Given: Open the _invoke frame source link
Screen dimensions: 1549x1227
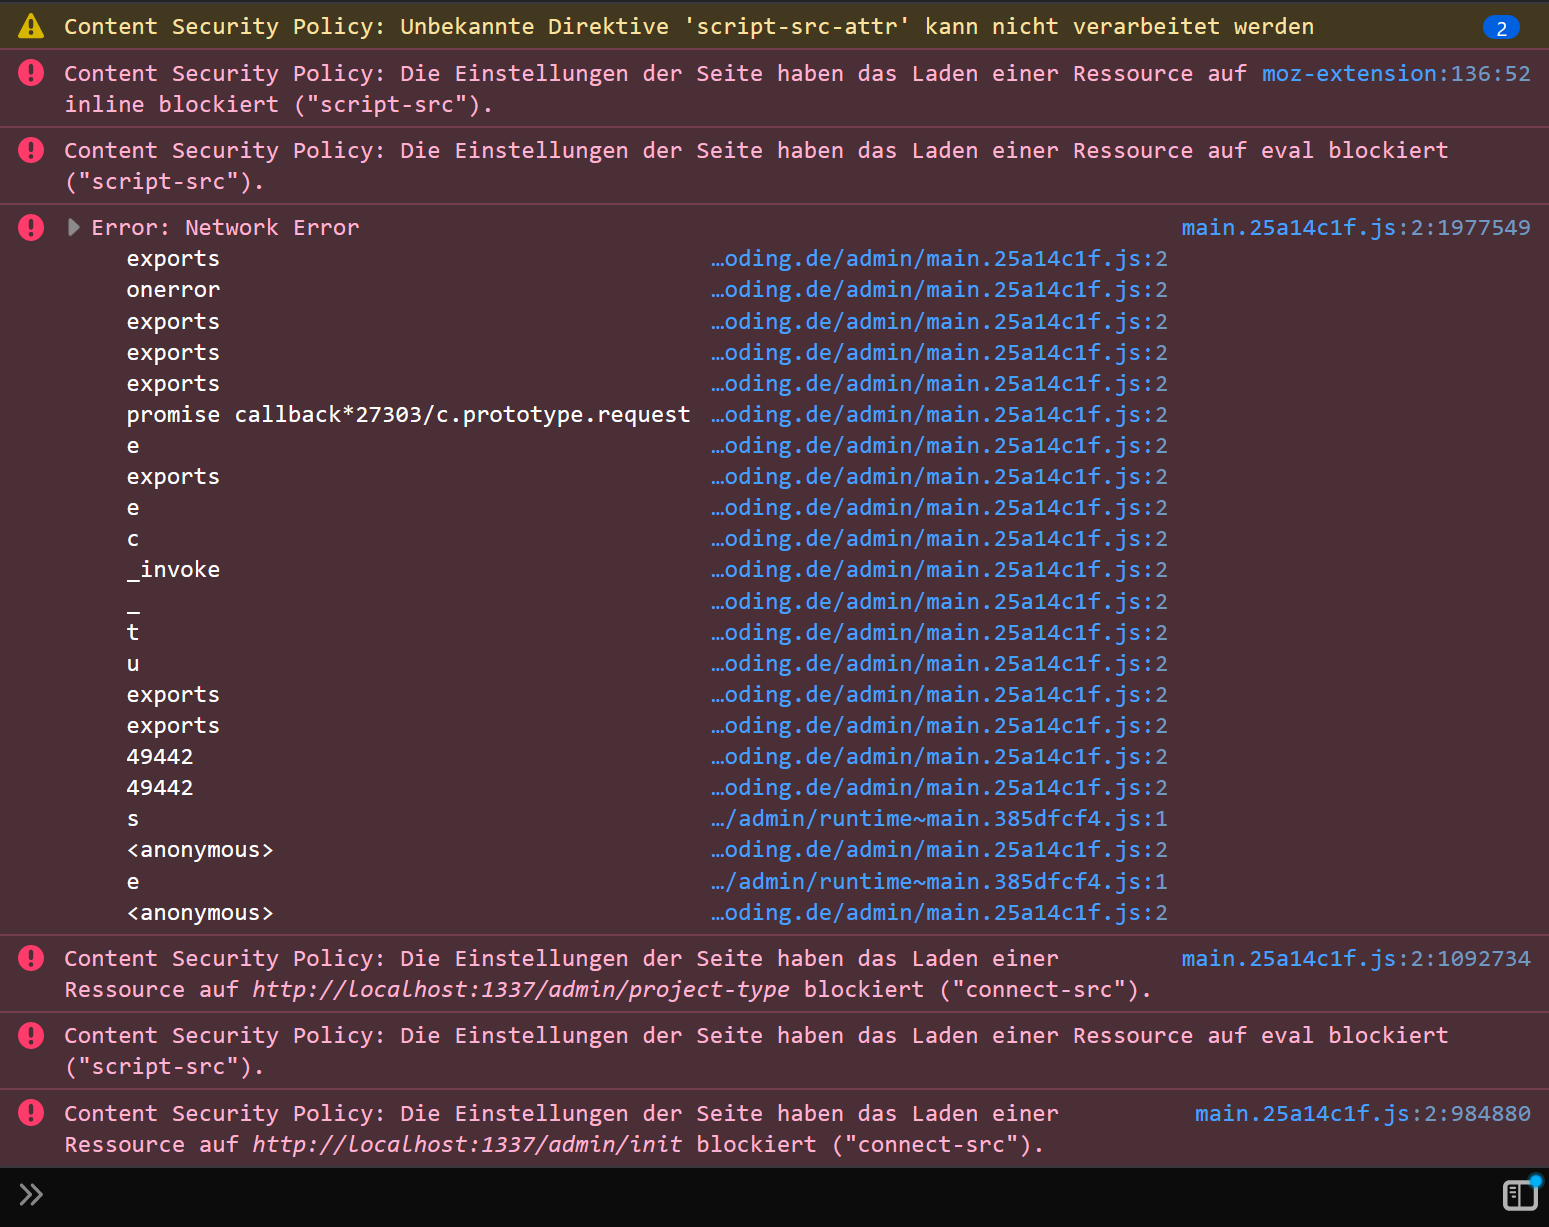Looking at the screenshot, I should [938, 569].
